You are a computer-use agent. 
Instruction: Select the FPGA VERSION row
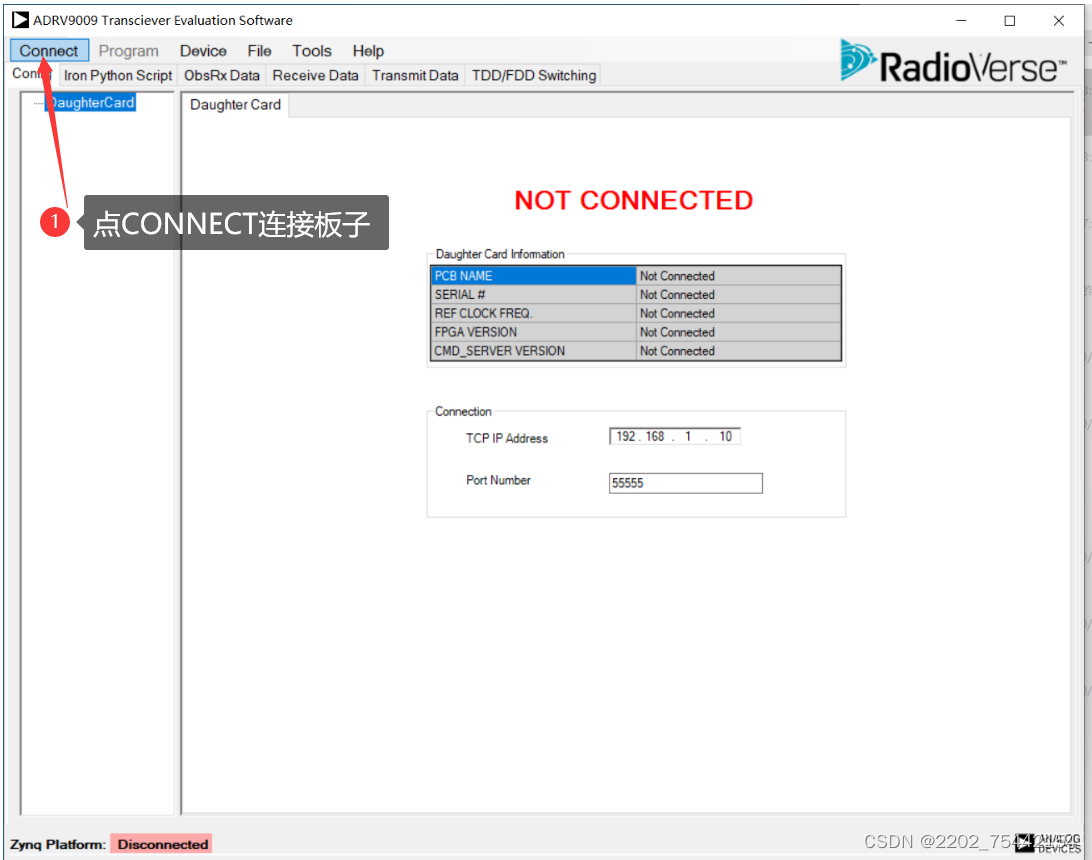coord(635,332)
